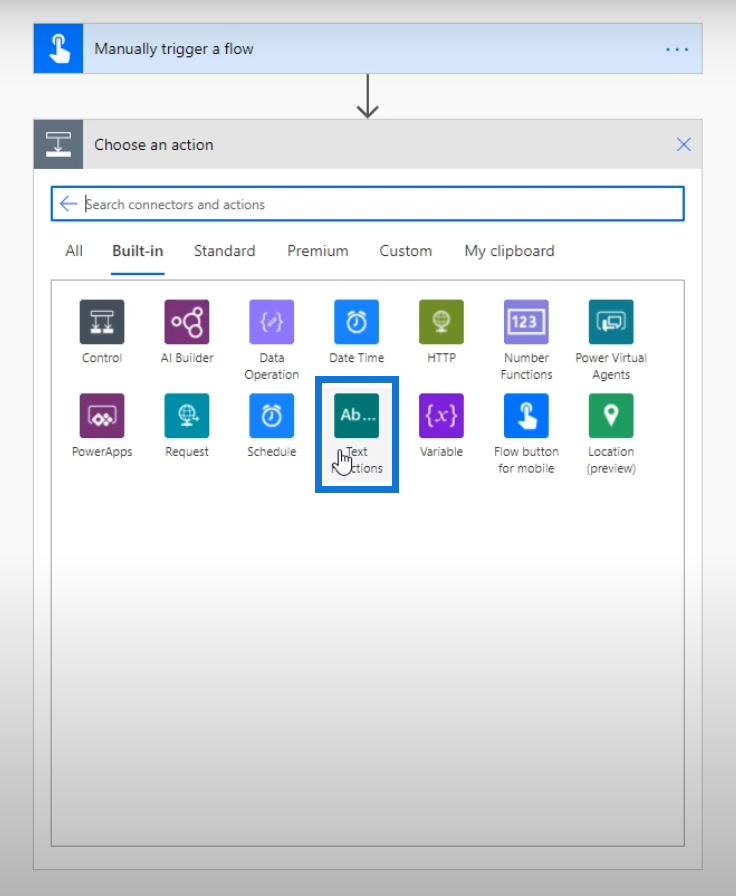
Task: Open the Data Operation connector
Action: click(x=271, y=322)
